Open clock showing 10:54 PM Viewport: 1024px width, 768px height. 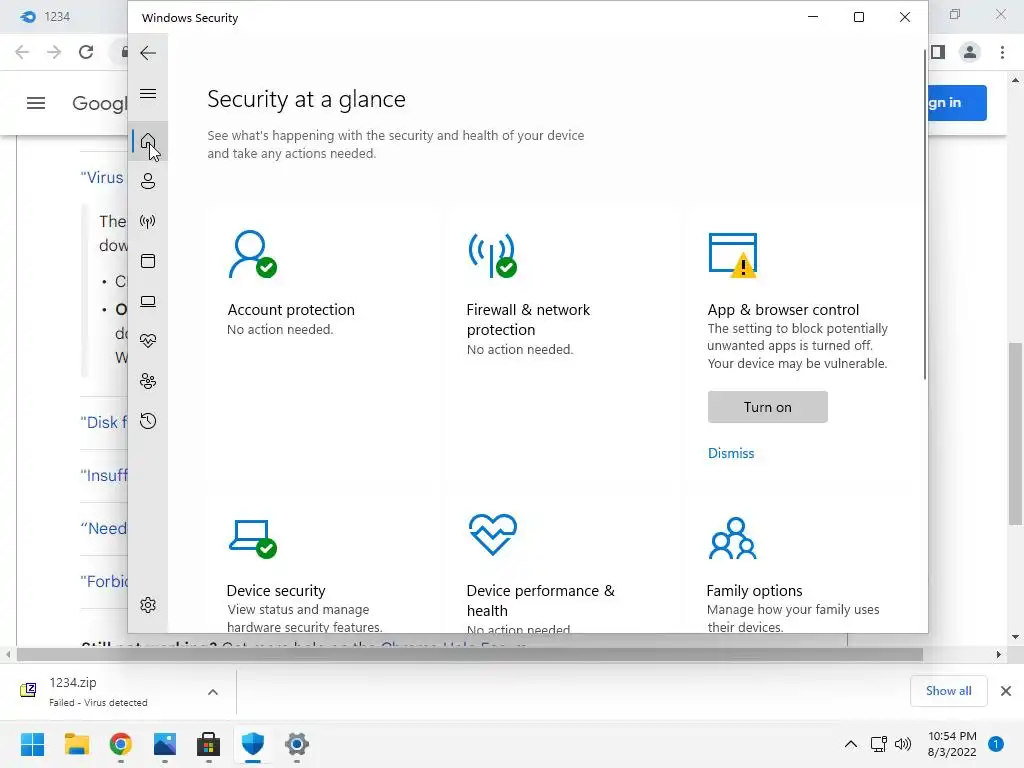point(952,744)
